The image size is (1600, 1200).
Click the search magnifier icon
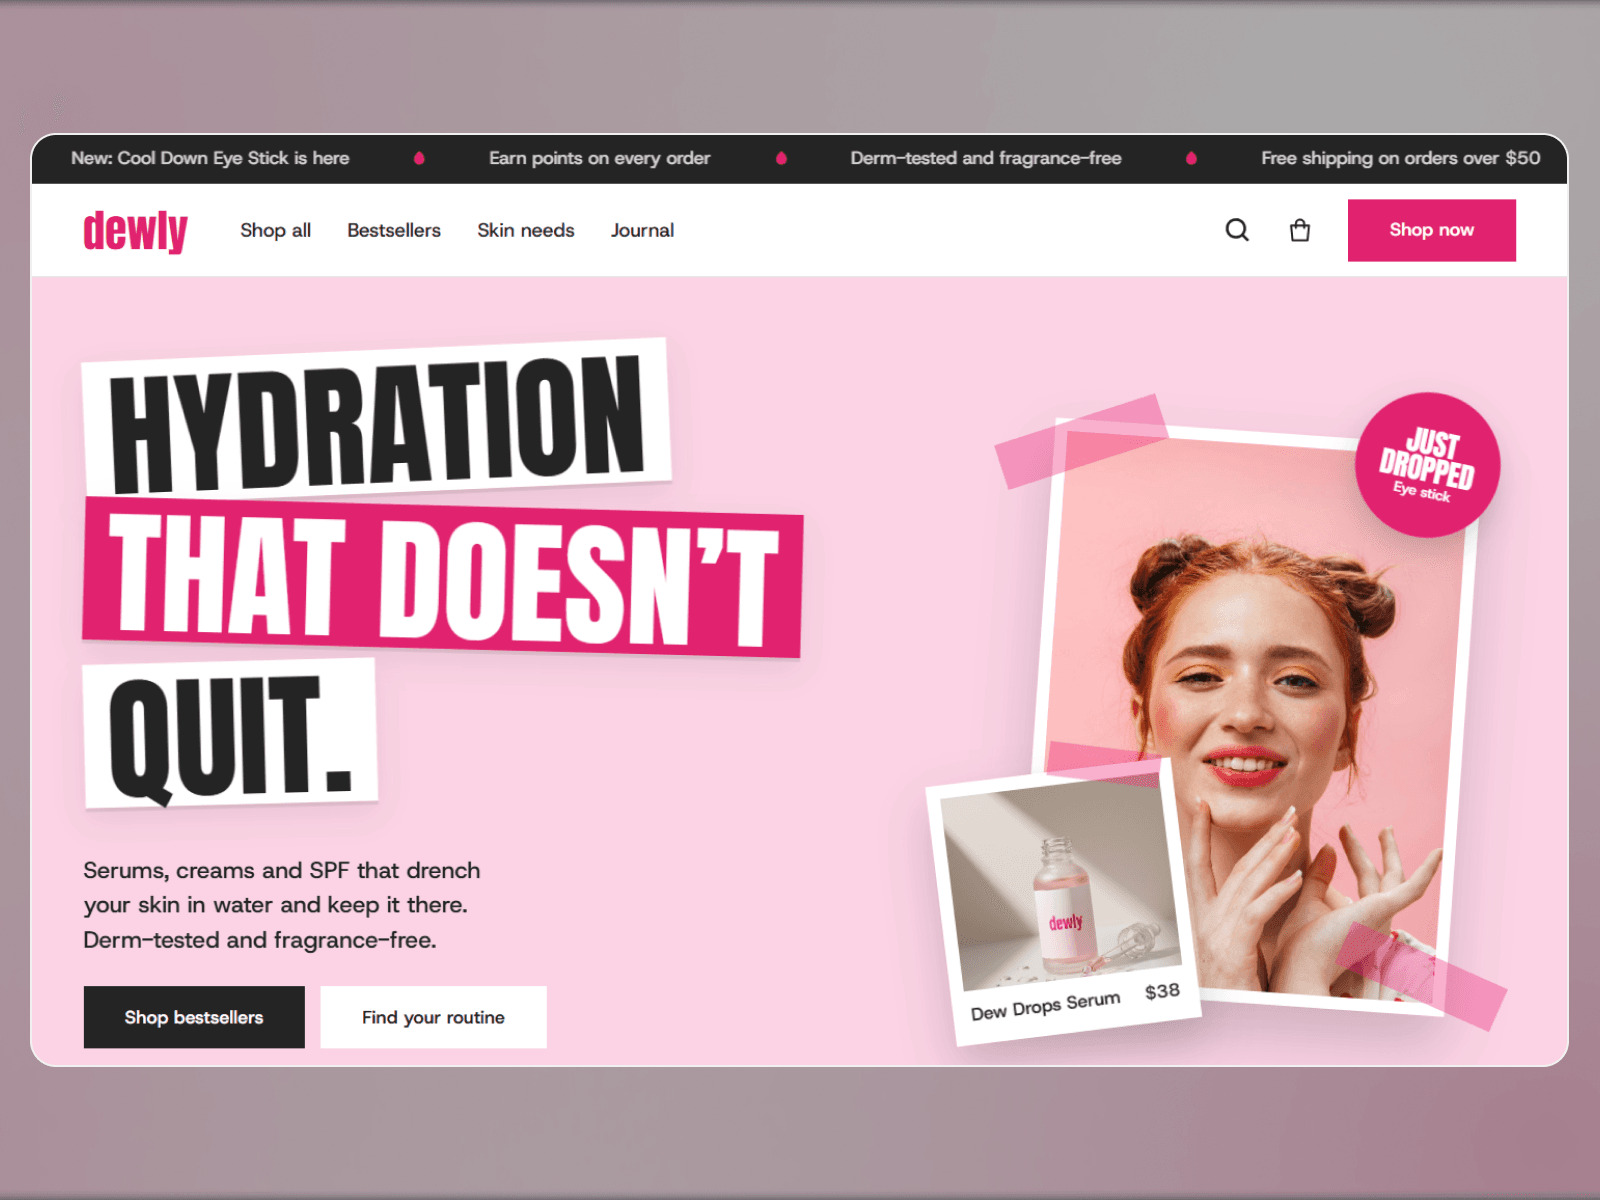point(1237,230)
